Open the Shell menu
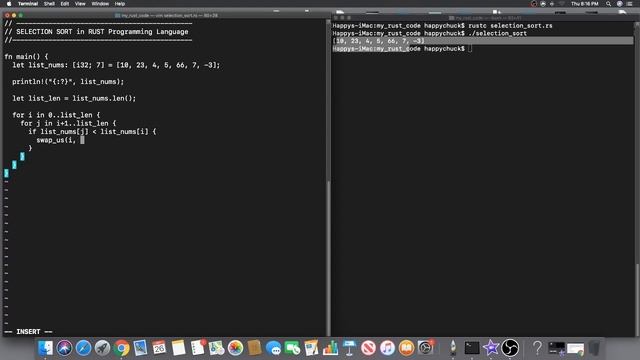The width and height of the screenshot is (640, 360). coord(49,4)
